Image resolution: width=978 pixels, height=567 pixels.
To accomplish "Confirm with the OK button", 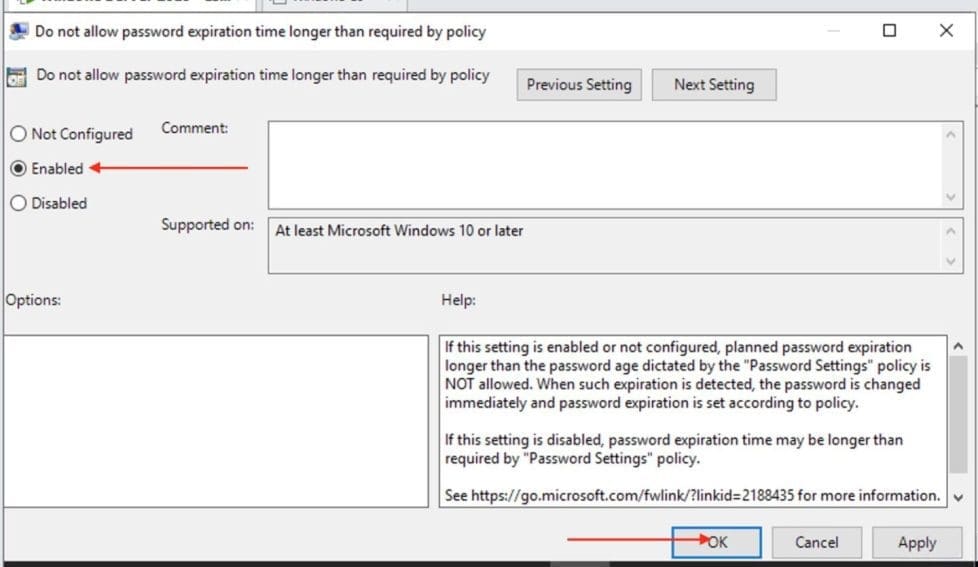I will point(716,542).
